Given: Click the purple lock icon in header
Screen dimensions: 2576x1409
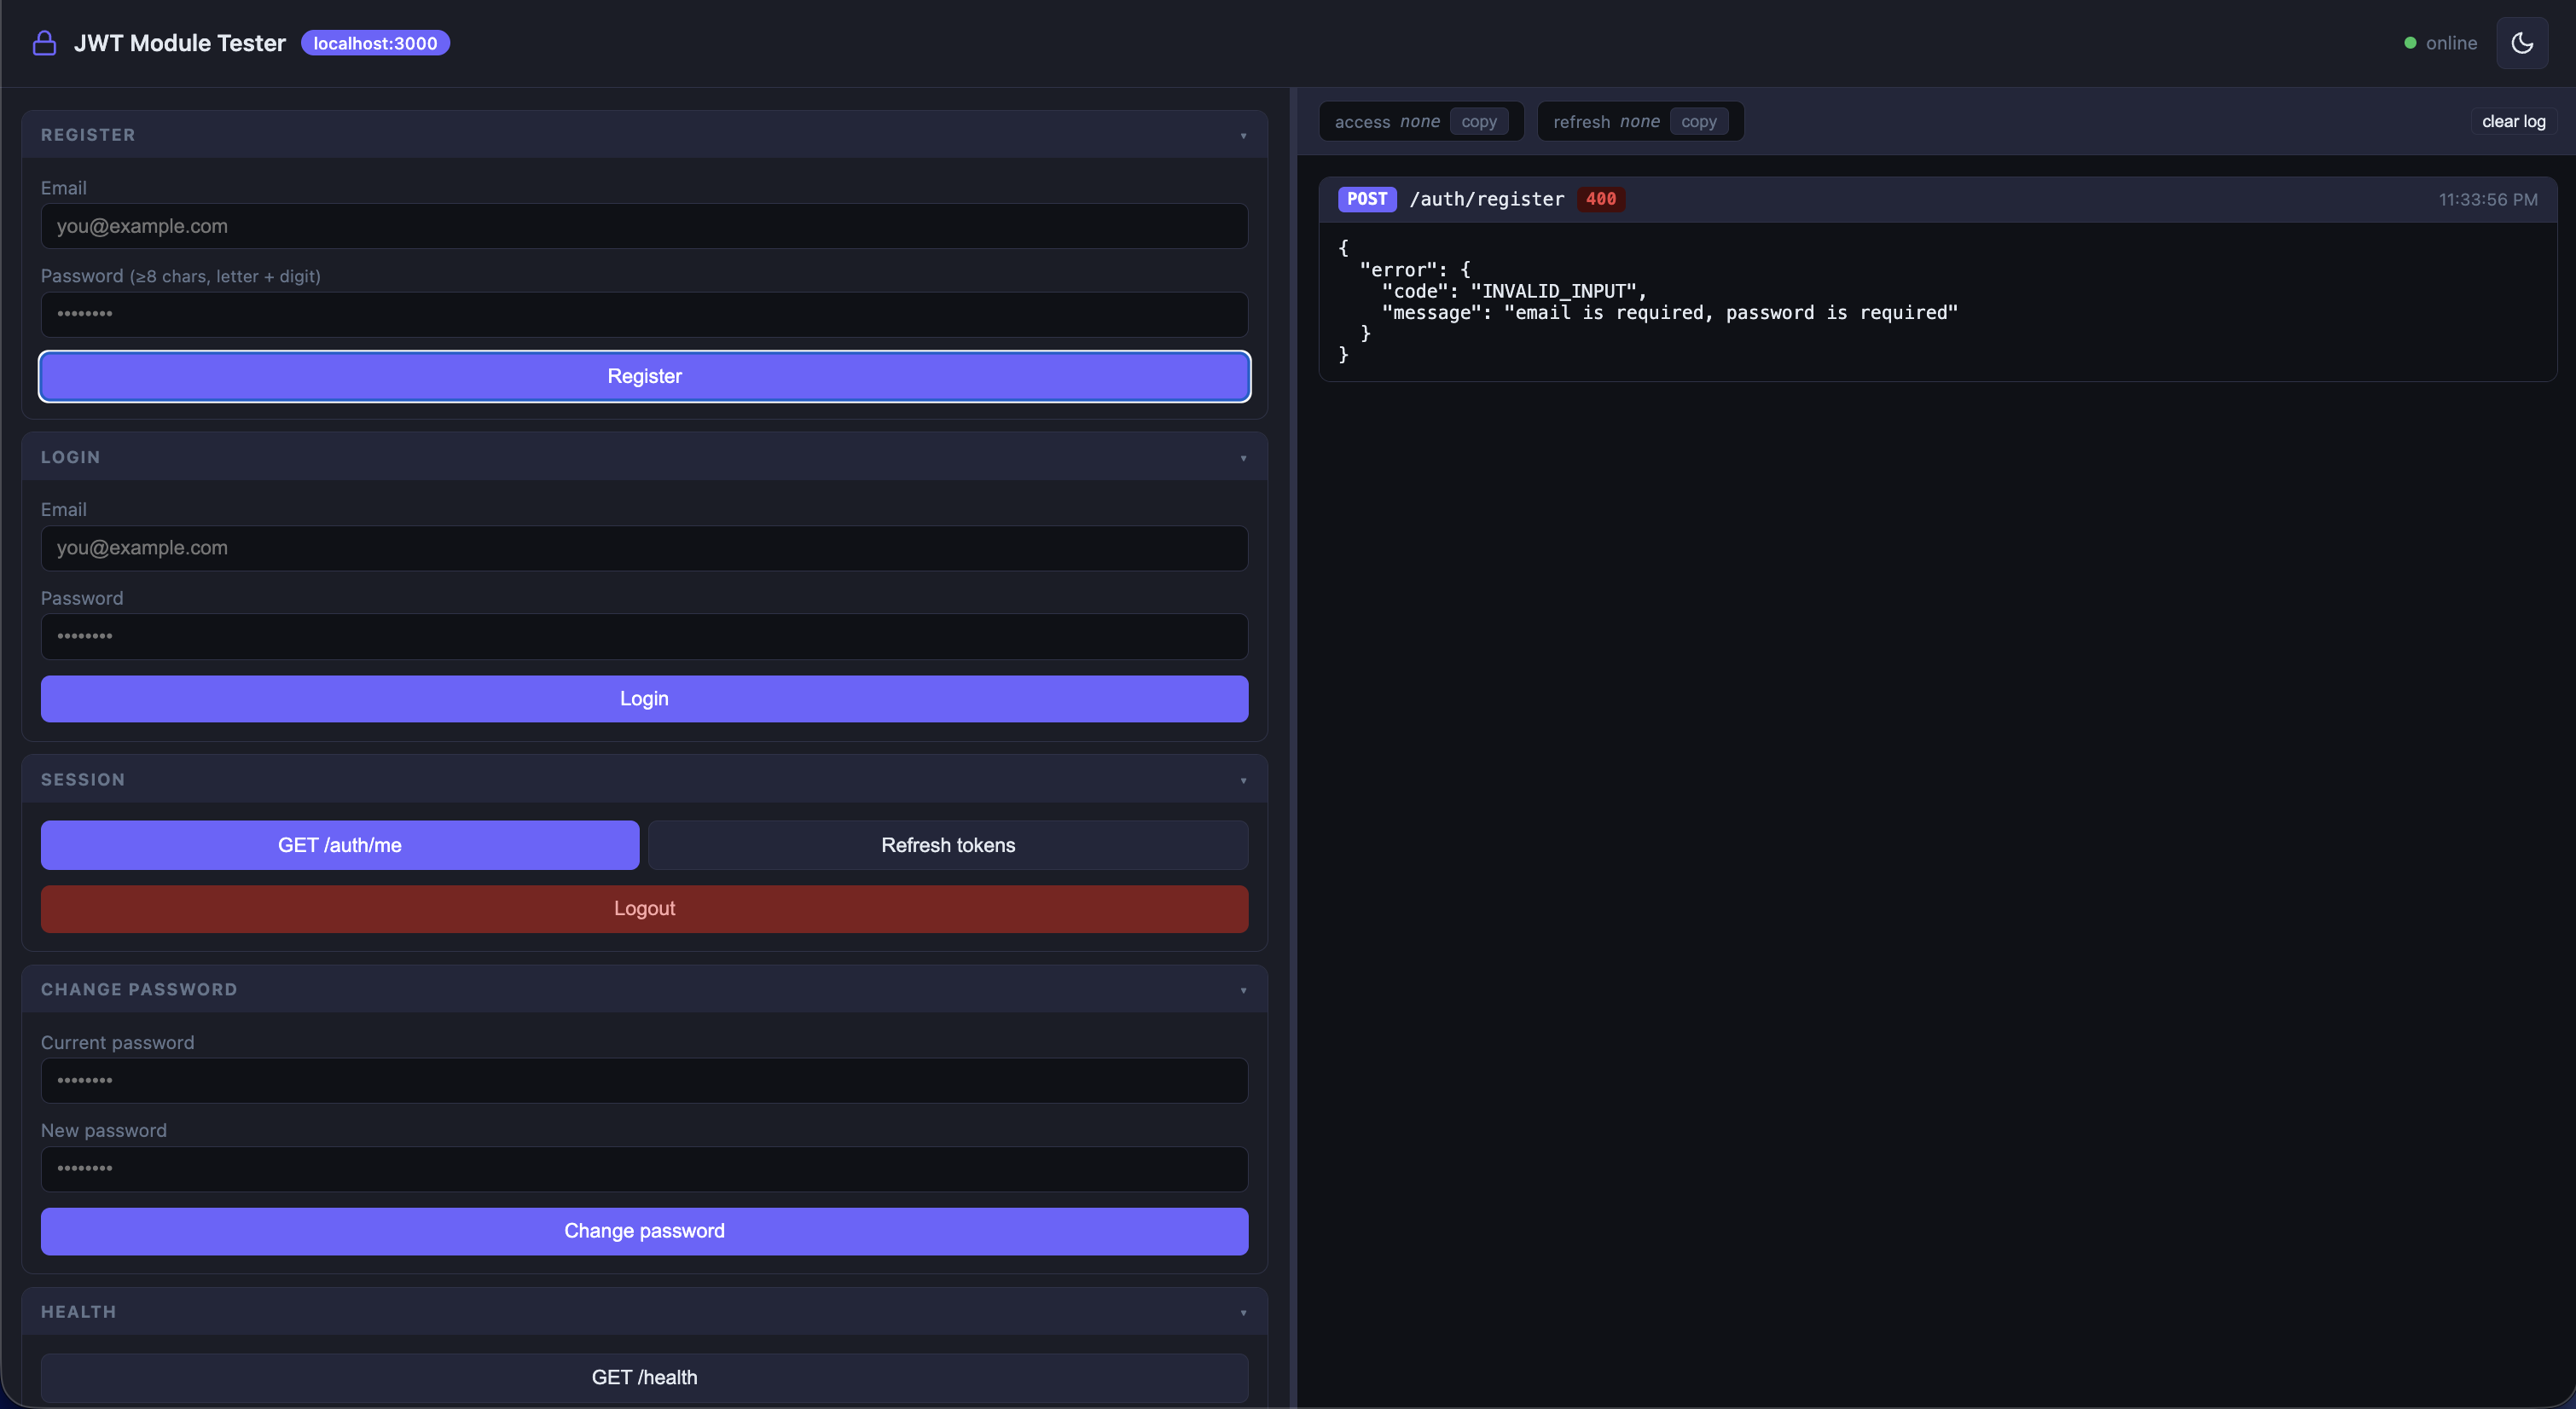Looking at the screenshot, I should [44, 43].
